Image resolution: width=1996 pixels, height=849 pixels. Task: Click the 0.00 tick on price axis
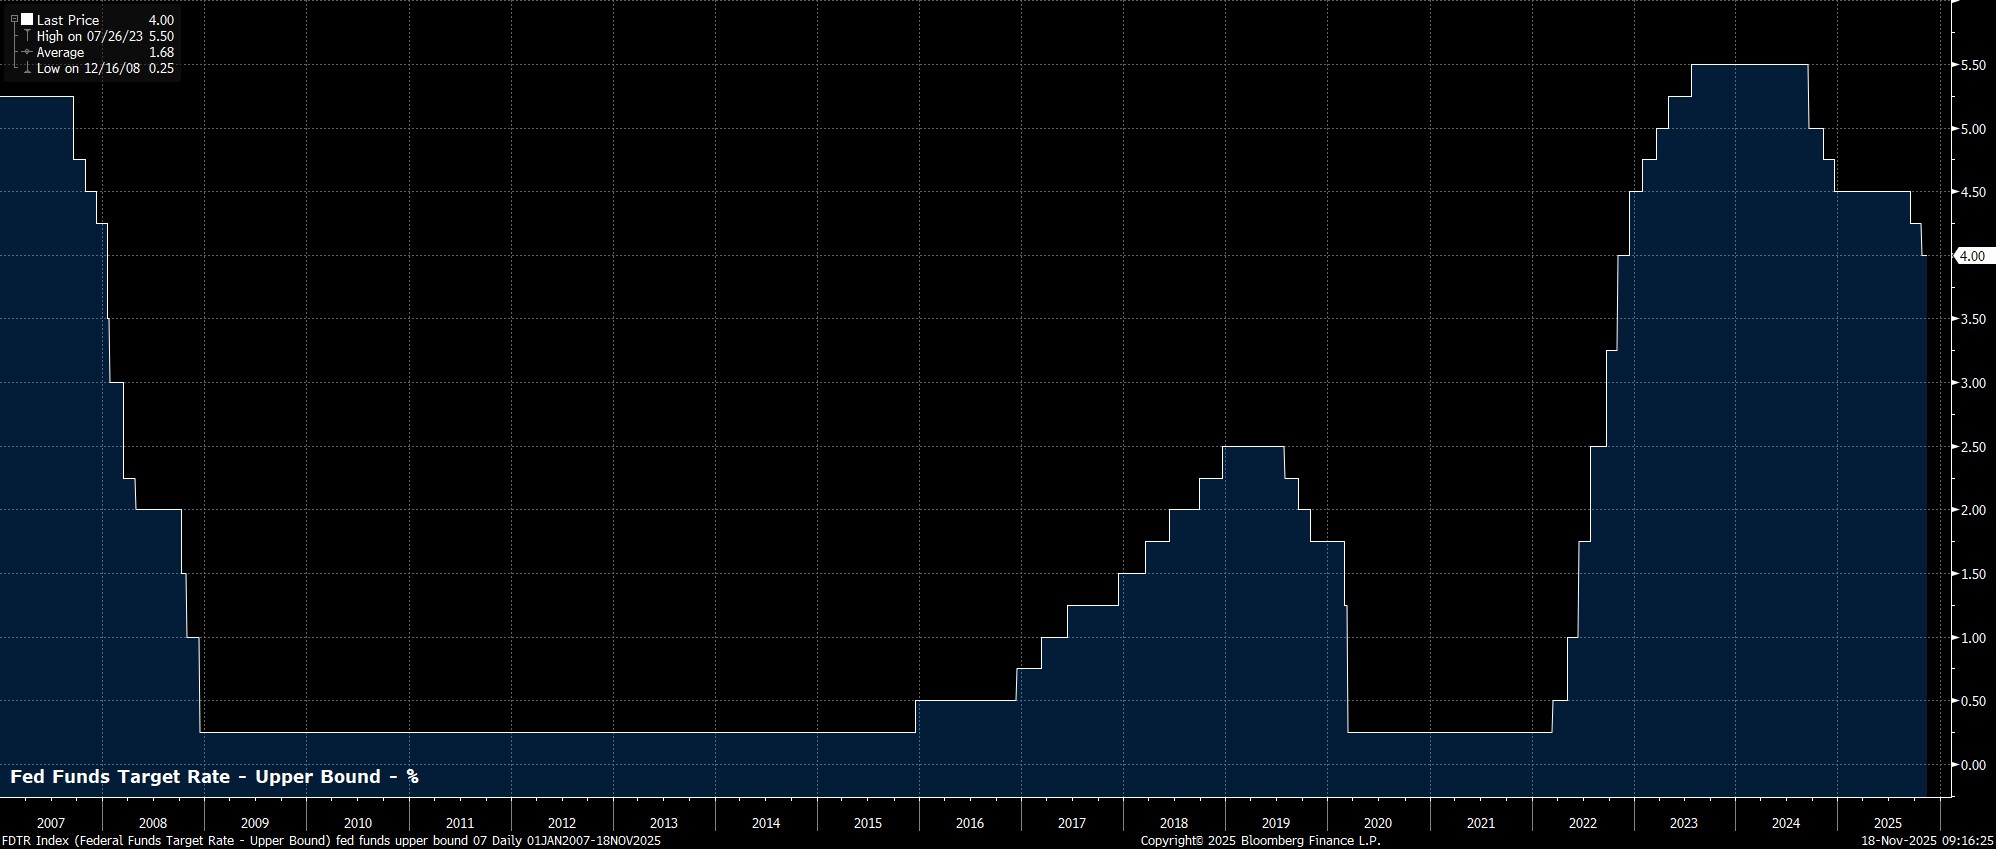pyautogui.click(x=1972, y=765)
